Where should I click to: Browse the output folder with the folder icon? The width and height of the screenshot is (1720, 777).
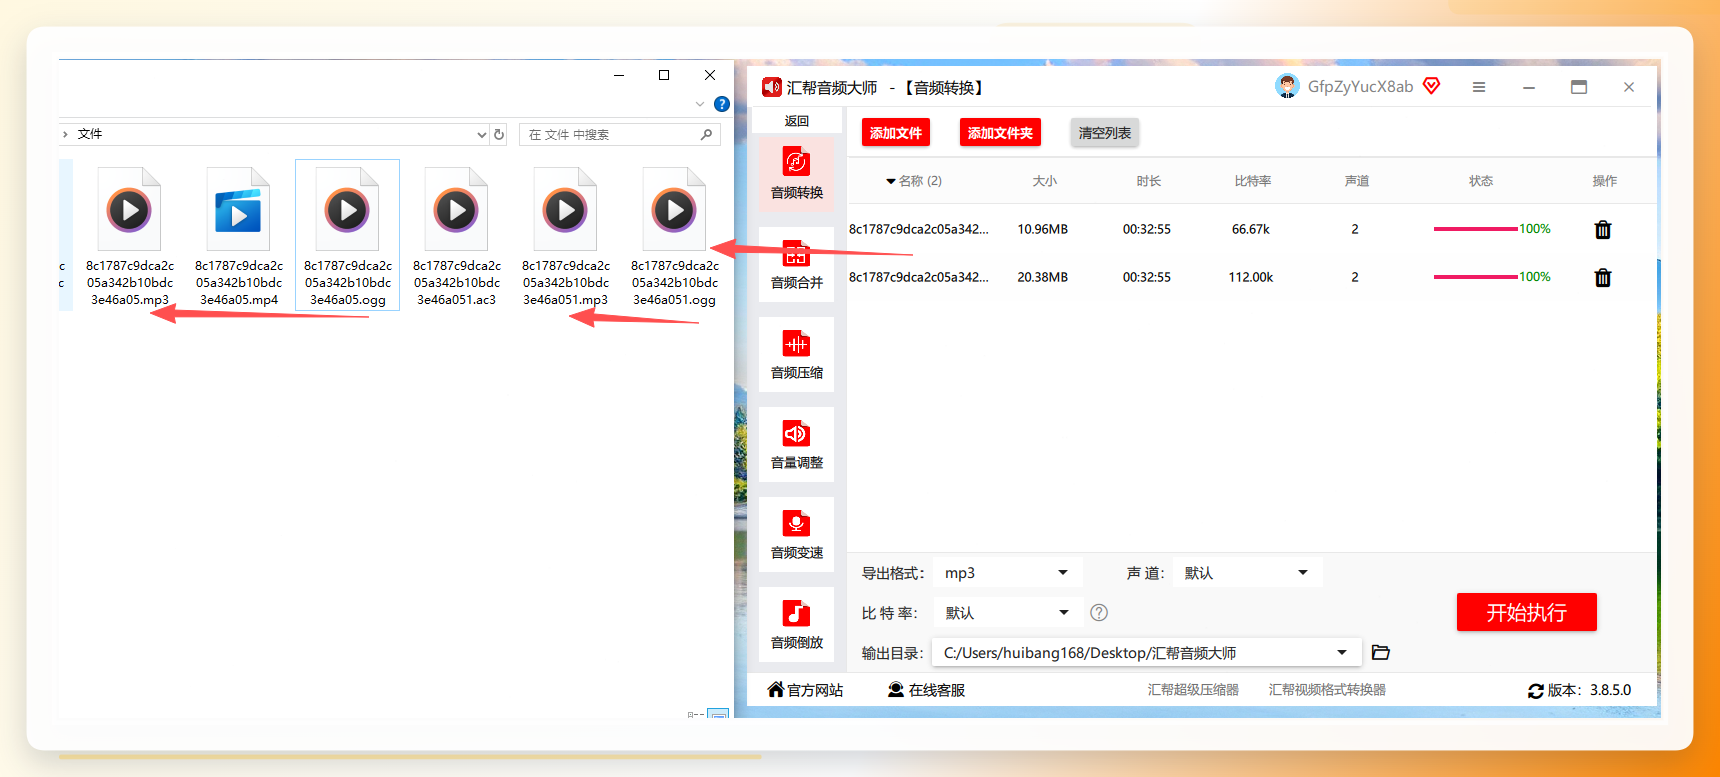1381,652
